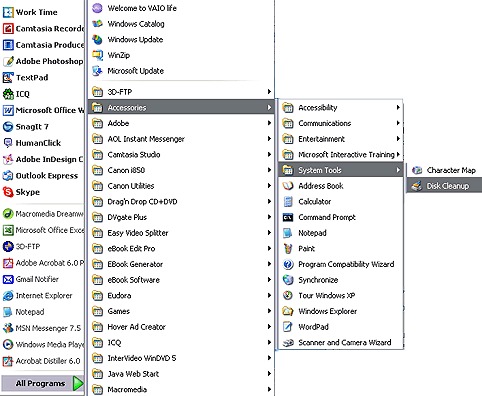Launch Adobe InDesign from pinned list
This screenshot has width=482, height=396.
coord(42,159)
